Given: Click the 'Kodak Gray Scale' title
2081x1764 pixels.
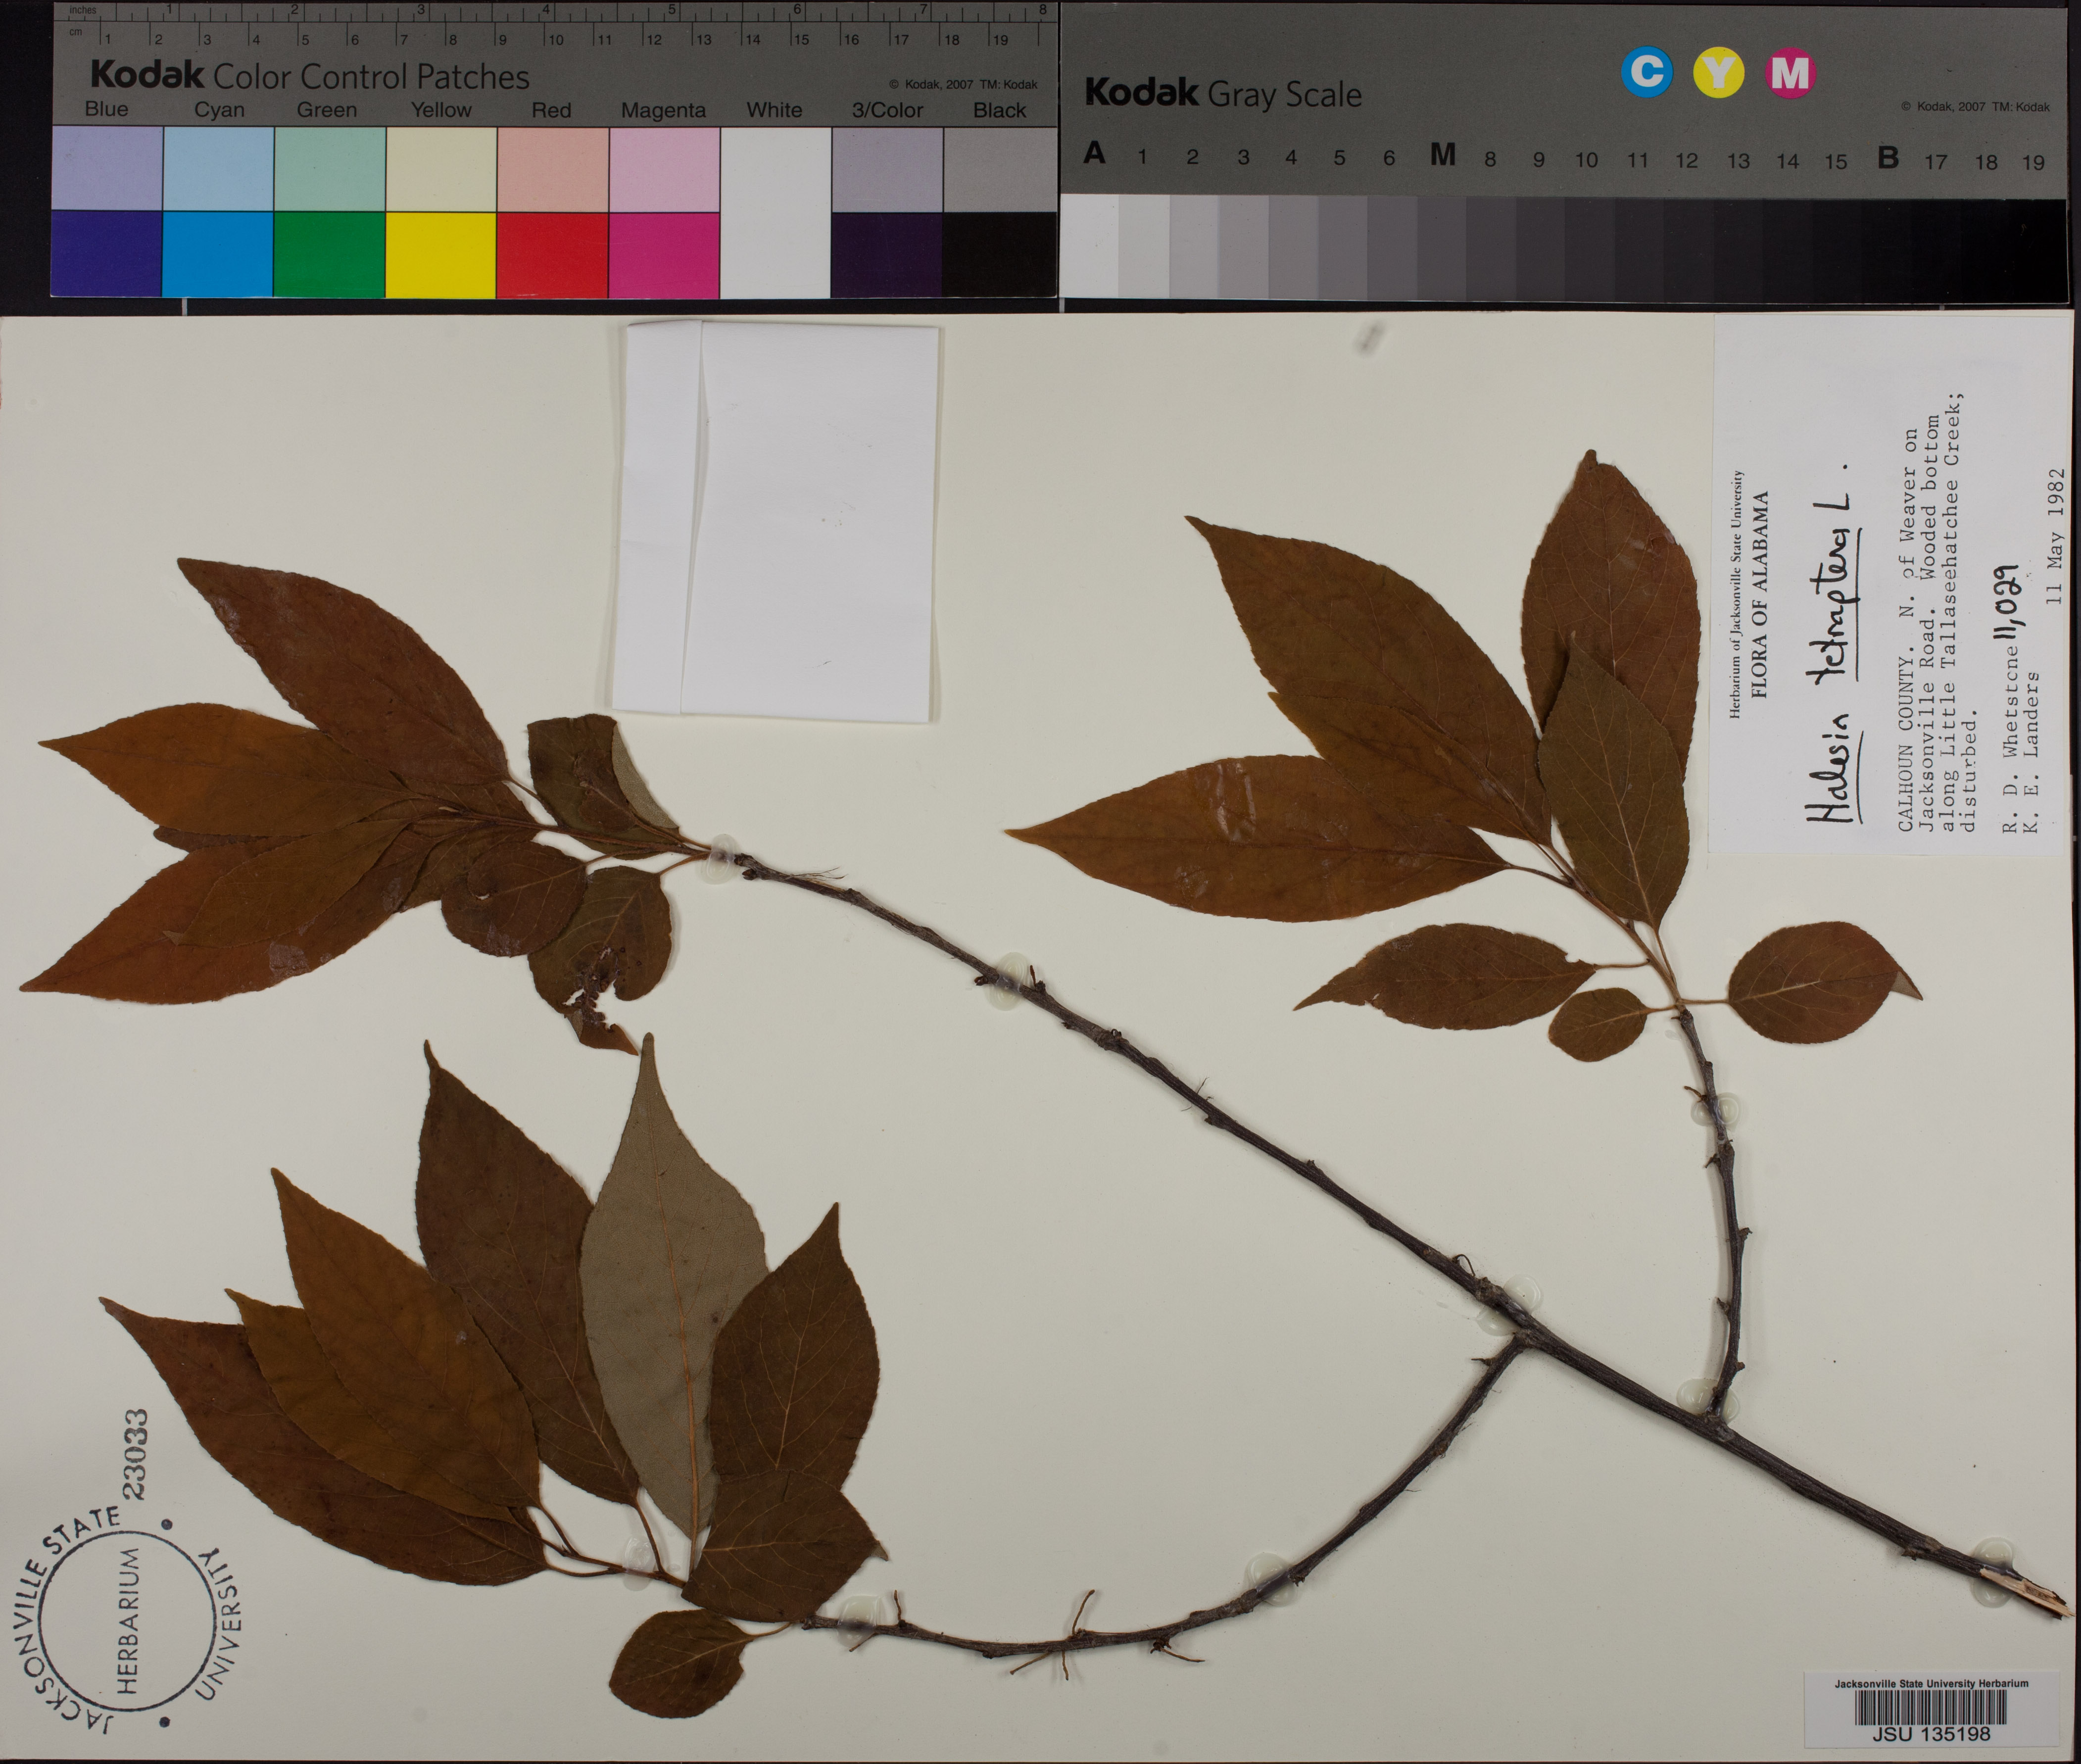Looking at the screenshot, I should pos(1223,94).
